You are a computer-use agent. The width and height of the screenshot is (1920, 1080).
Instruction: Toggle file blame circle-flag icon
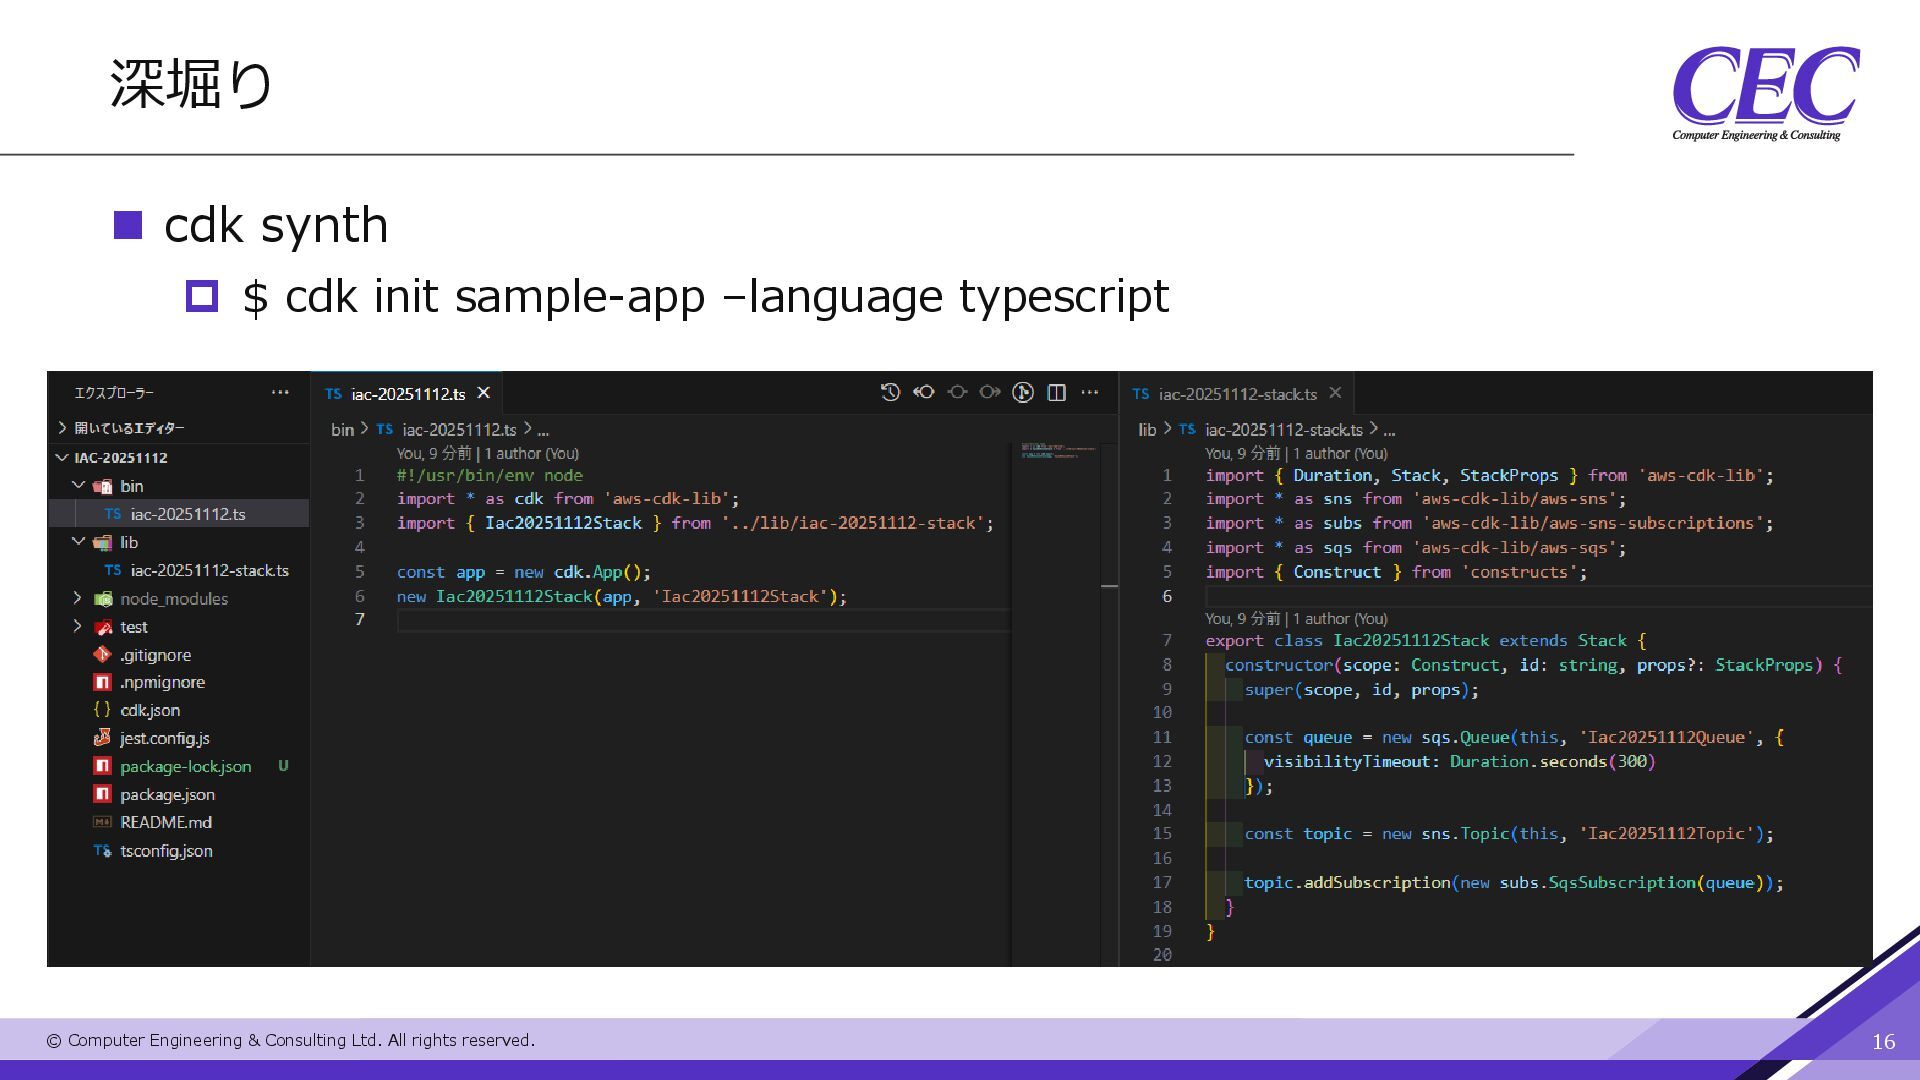1022,393
